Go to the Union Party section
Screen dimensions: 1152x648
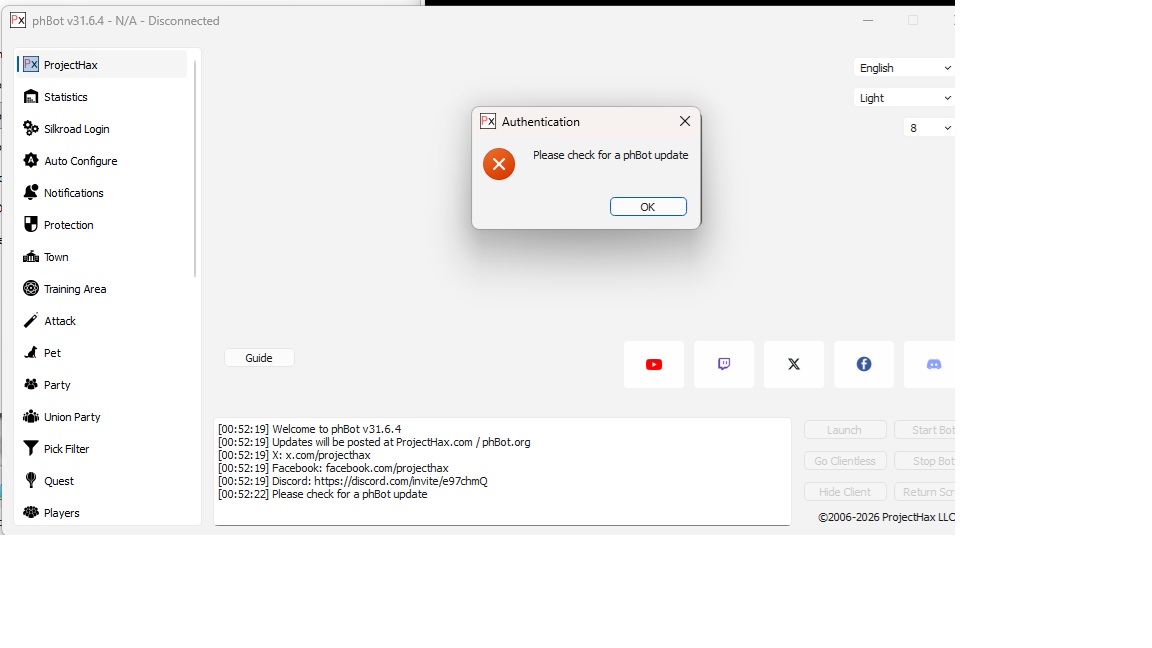[72, 417]
